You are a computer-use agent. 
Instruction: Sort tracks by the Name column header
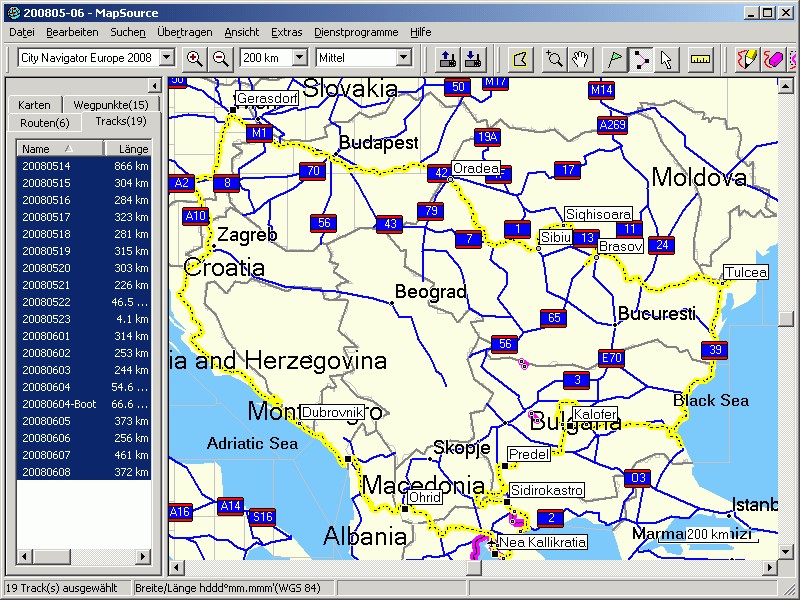tap(60, 149)
